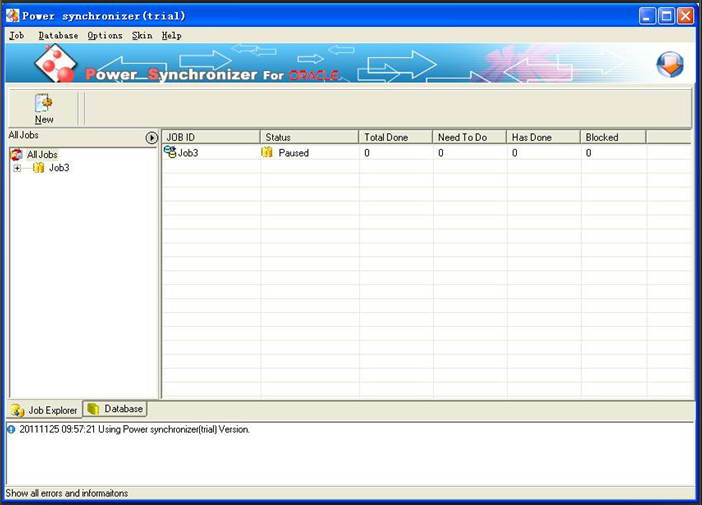This screenshot has width=702, height=505.
Task: Switch to the Database tab
Action: click(x=116, y=409)
